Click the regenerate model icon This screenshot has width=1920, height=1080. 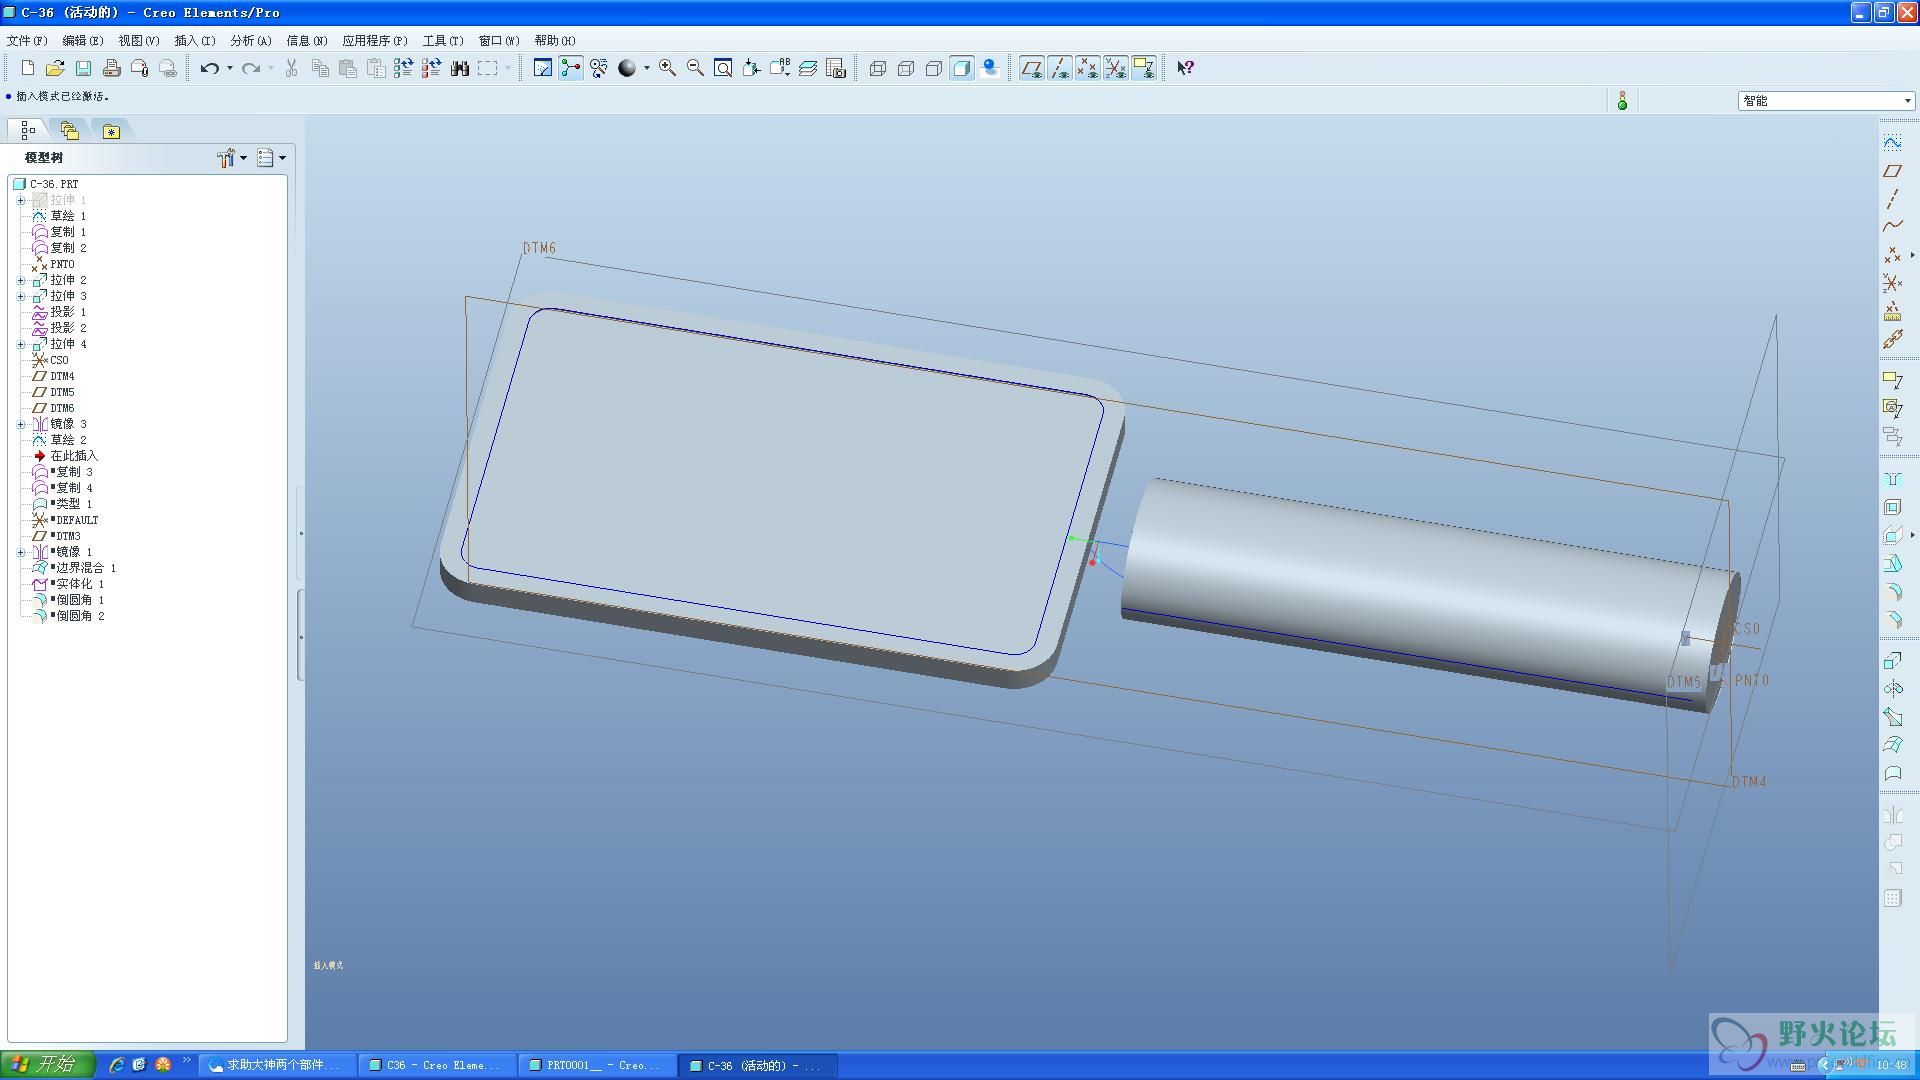[403, 68]
